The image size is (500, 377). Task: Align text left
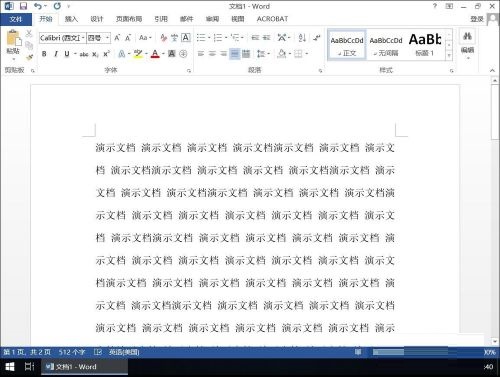tap(201, 54)
